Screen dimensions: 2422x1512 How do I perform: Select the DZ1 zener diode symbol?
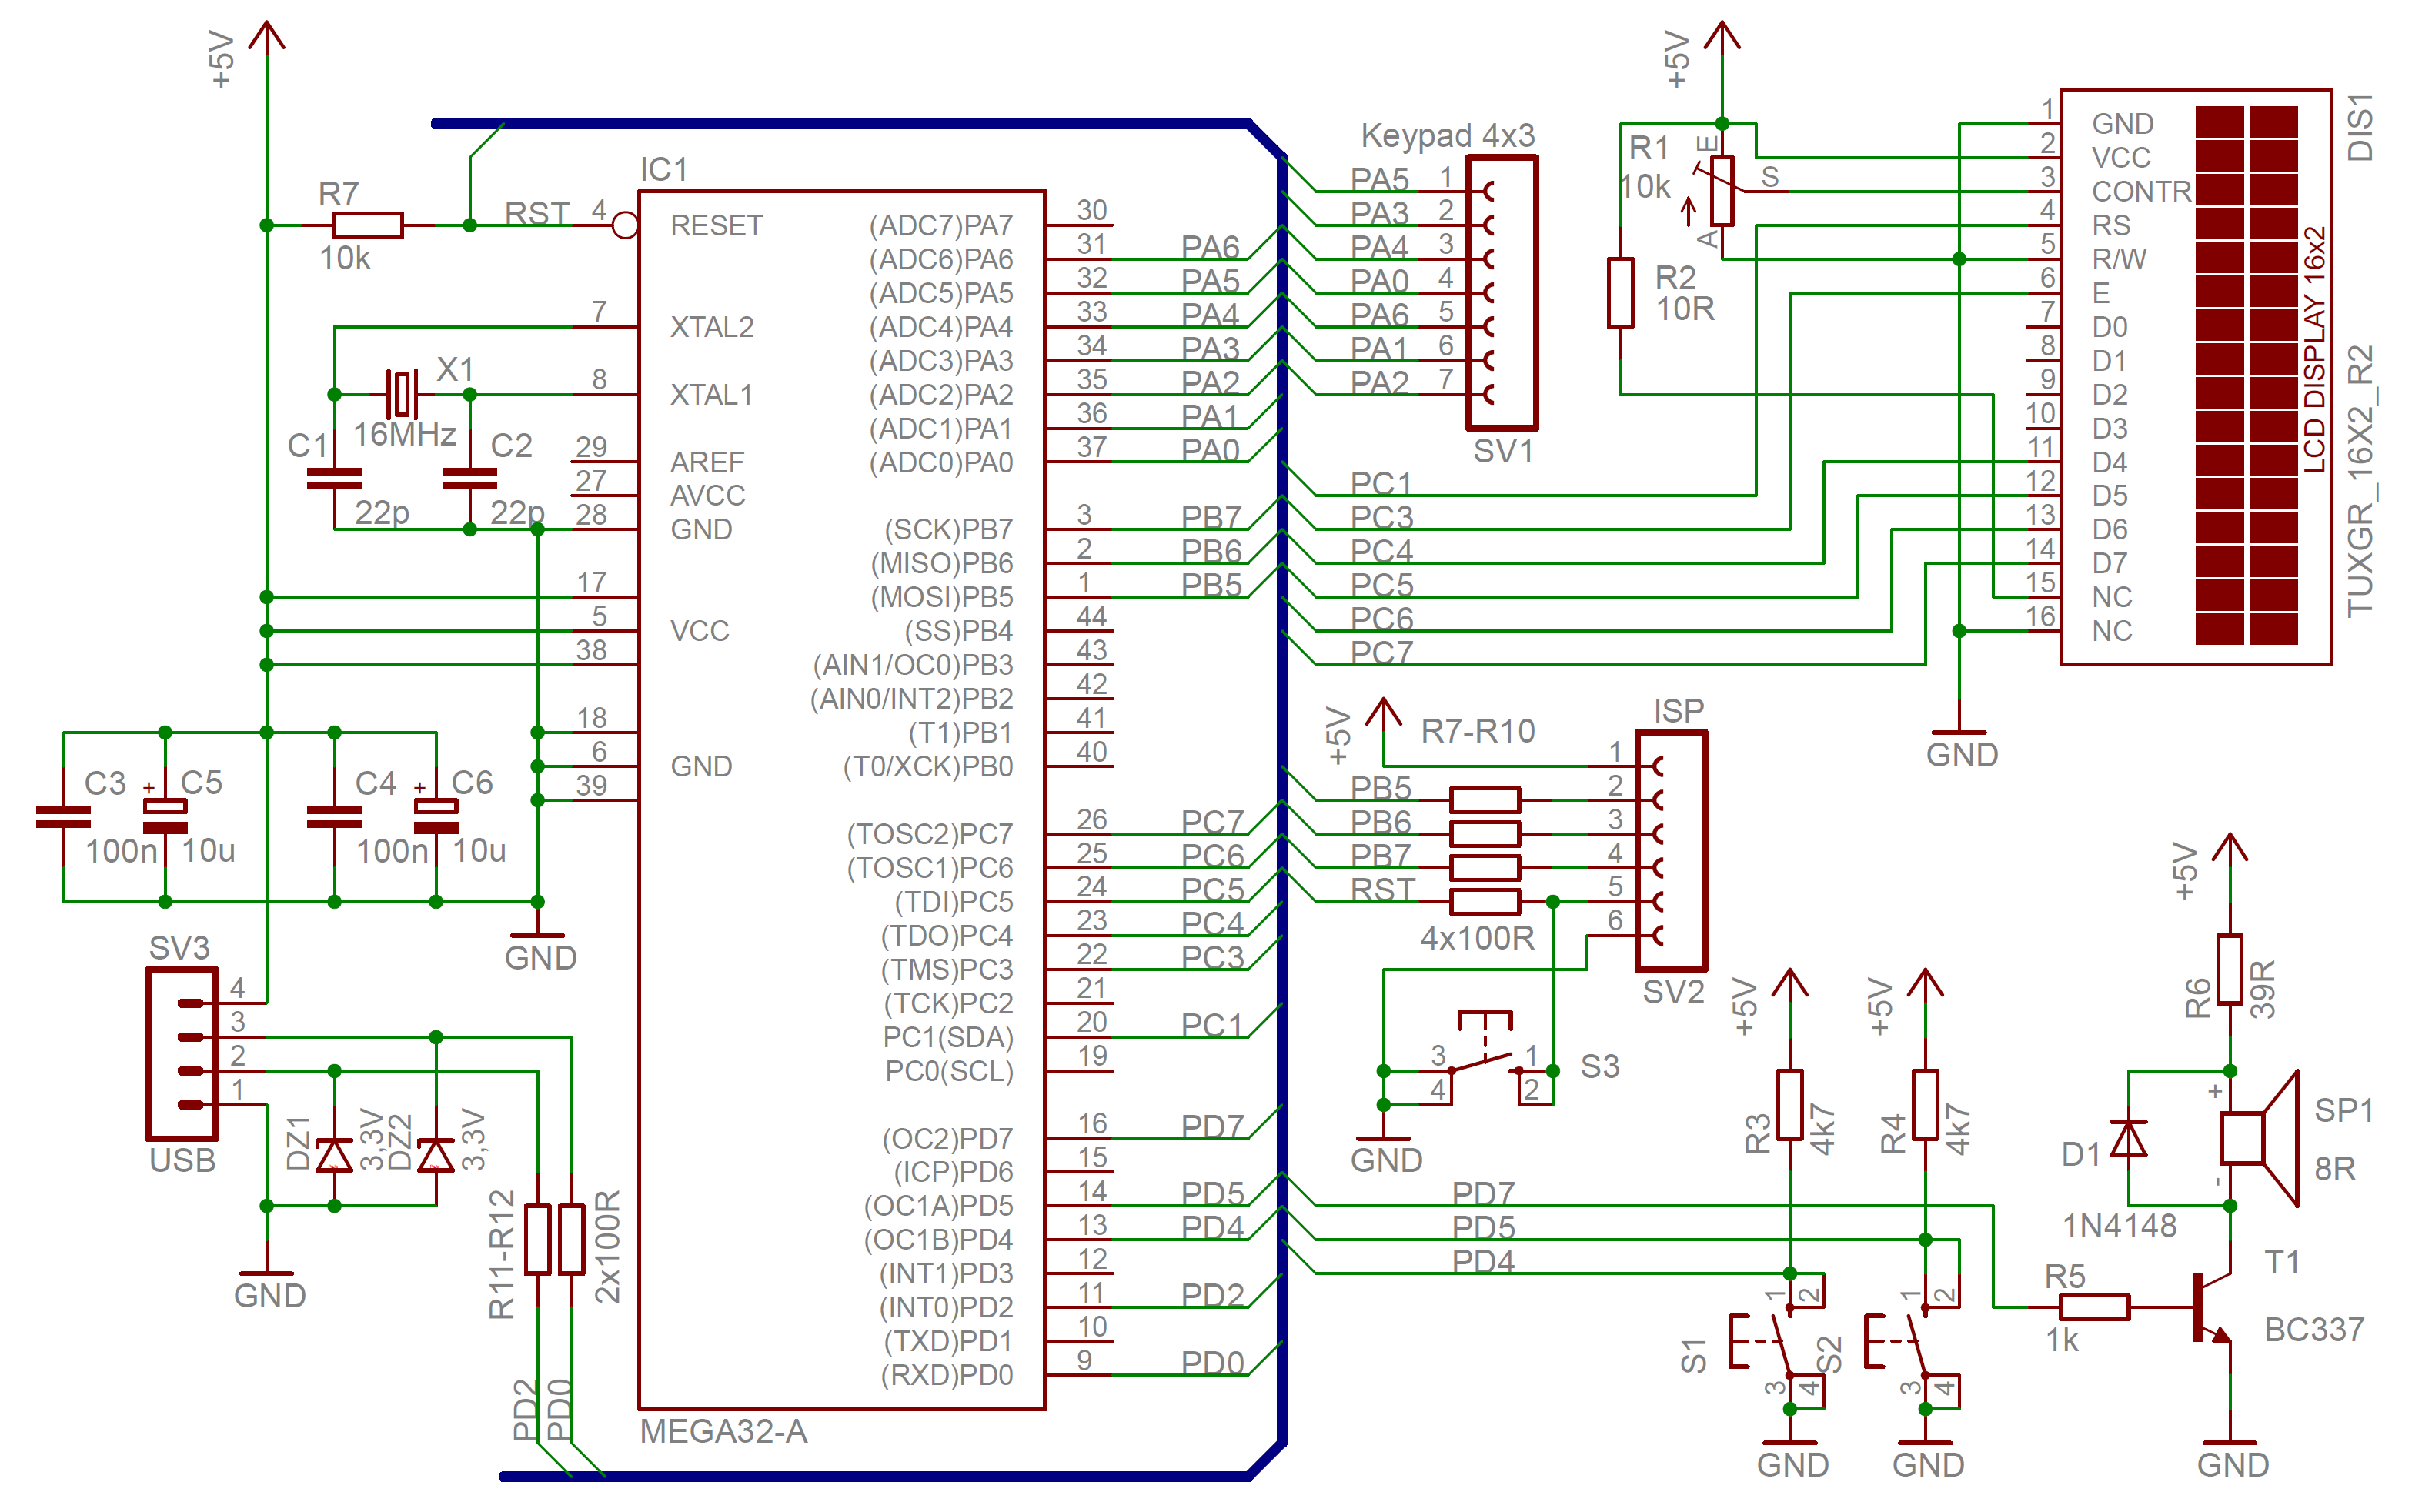pos(334,1155)
